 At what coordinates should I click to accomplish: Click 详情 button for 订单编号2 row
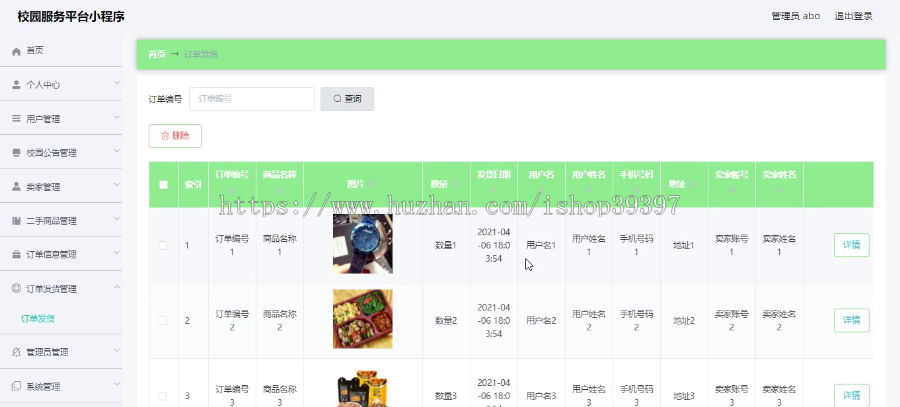851,320
